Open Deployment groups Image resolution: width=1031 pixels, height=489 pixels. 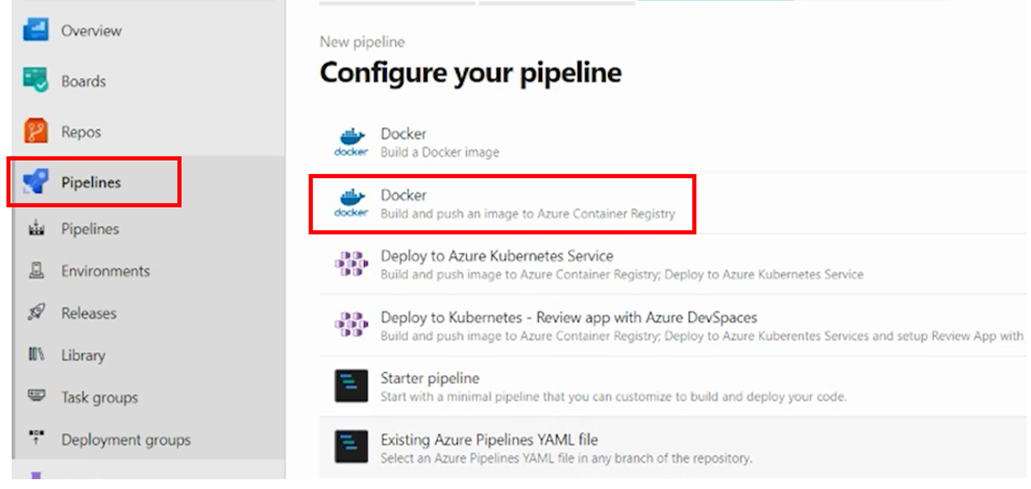[x=126, y=440]
